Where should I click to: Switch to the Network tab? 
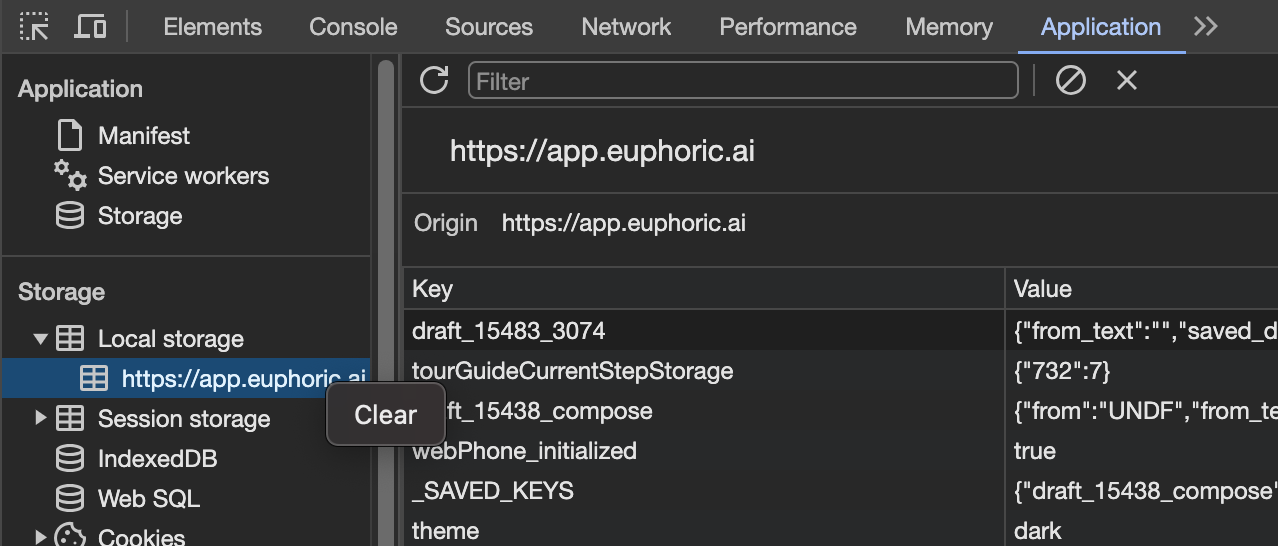[x=626, y=27]
